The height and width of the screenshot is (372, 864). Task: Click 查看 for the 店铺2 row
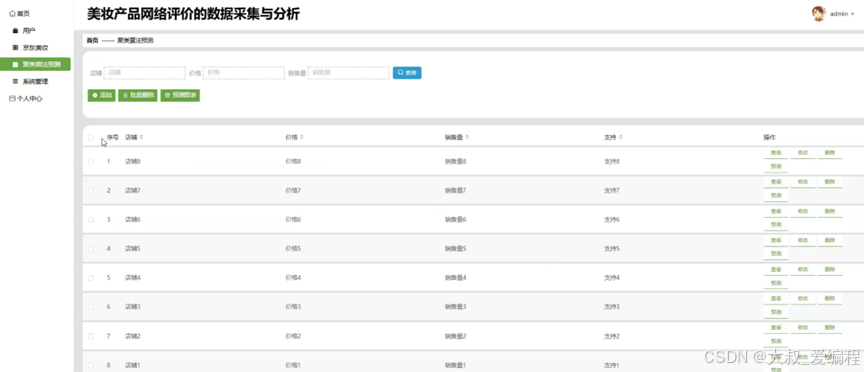pyautogui.click(x=776, y=328)
